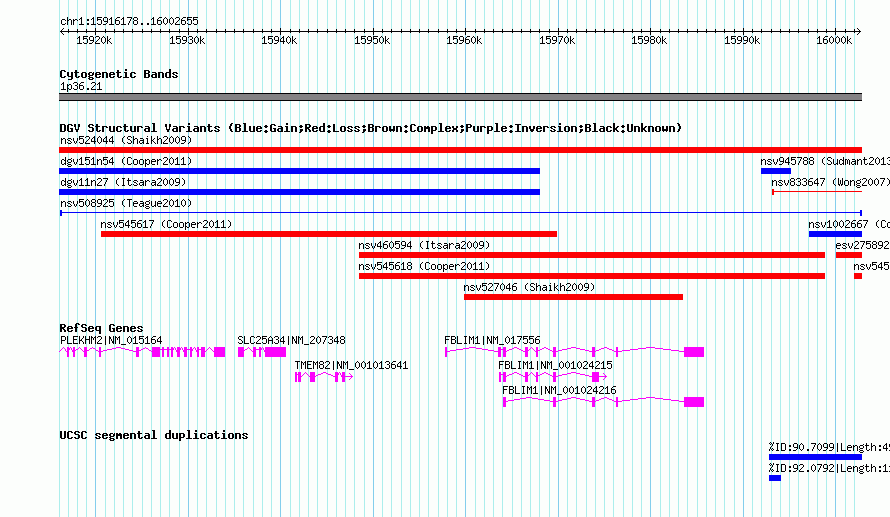
Task: Click the thin nsv833647 (Wong2007) red line
Action: [817, 192]
